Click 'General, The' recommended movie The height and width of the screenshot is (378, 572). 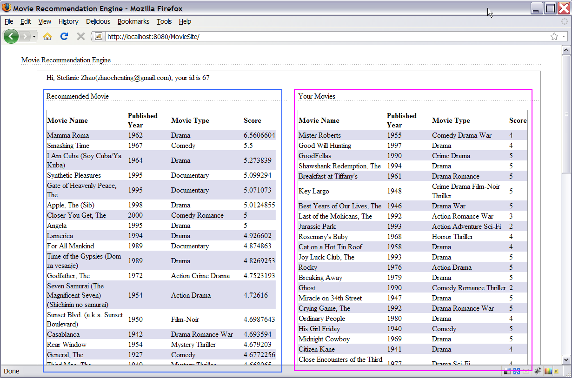click(x=65, y=355)
